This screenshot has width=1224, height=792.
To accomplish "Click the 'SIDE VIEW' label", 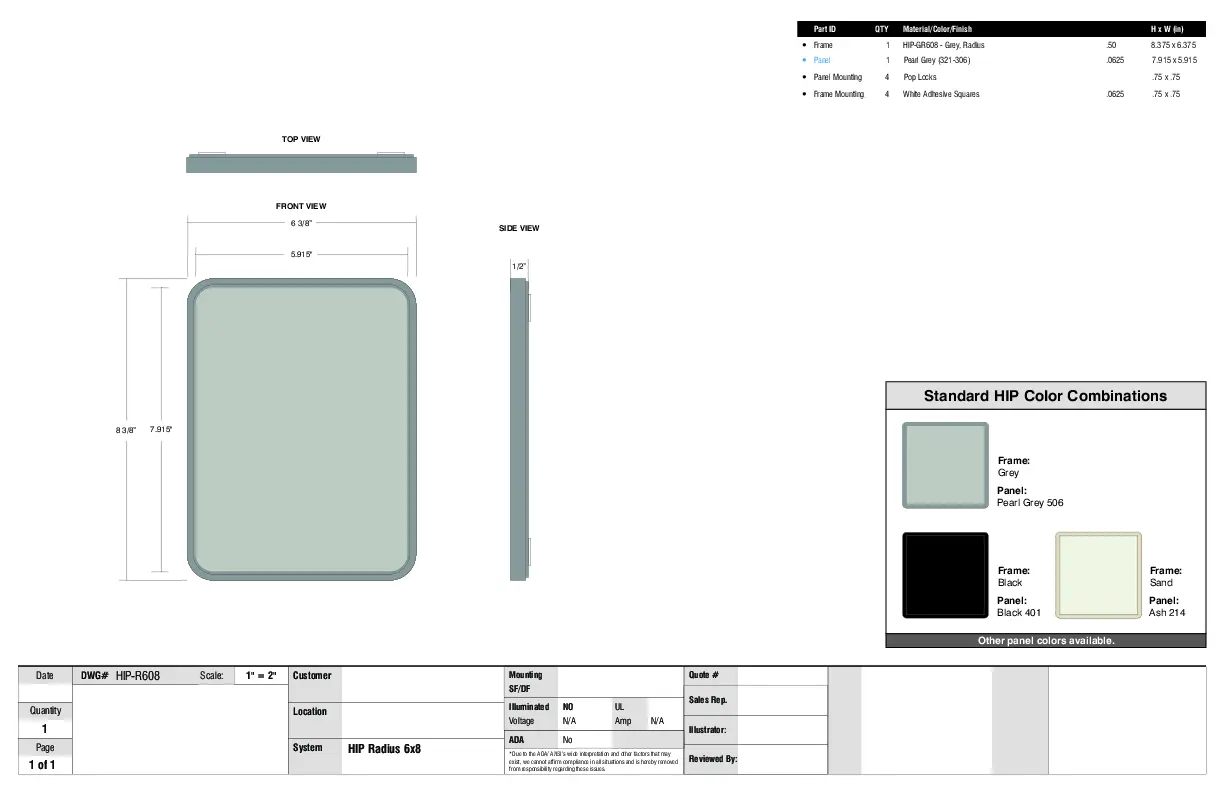I will coord(519,228).
